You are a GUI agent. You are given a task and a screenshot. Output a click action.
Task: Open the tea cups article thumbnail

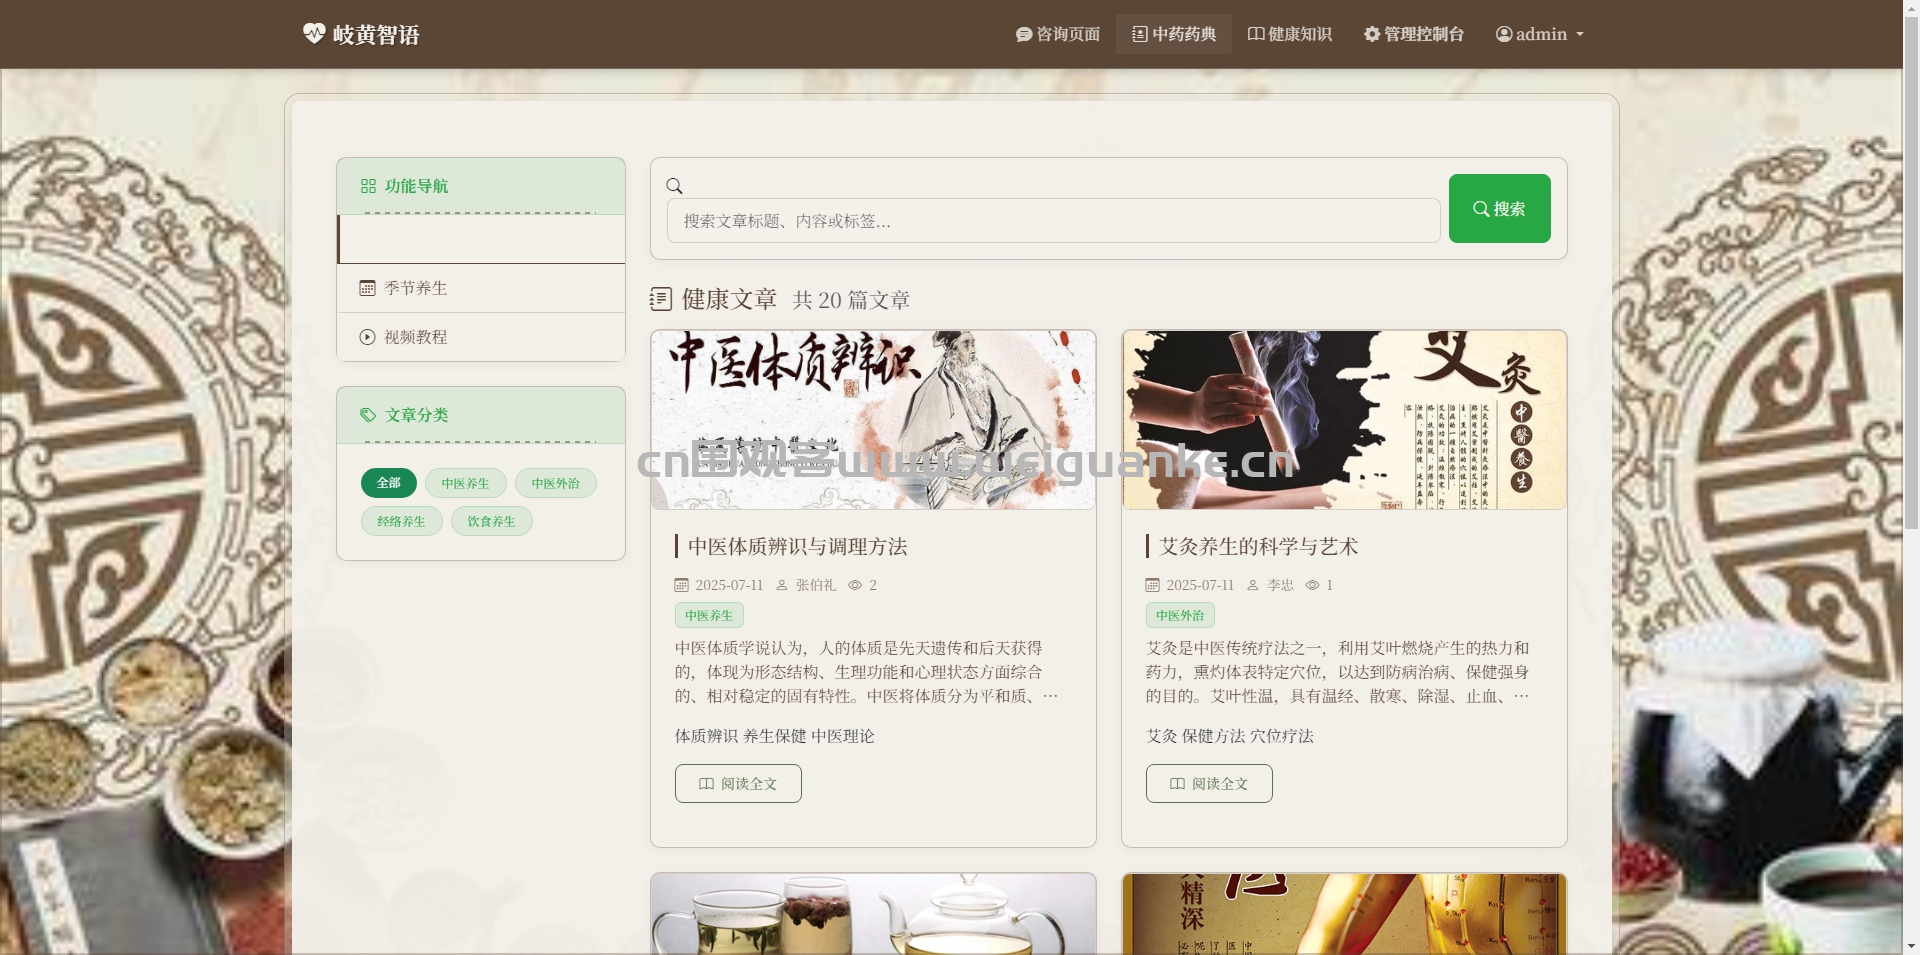(873, 914)
